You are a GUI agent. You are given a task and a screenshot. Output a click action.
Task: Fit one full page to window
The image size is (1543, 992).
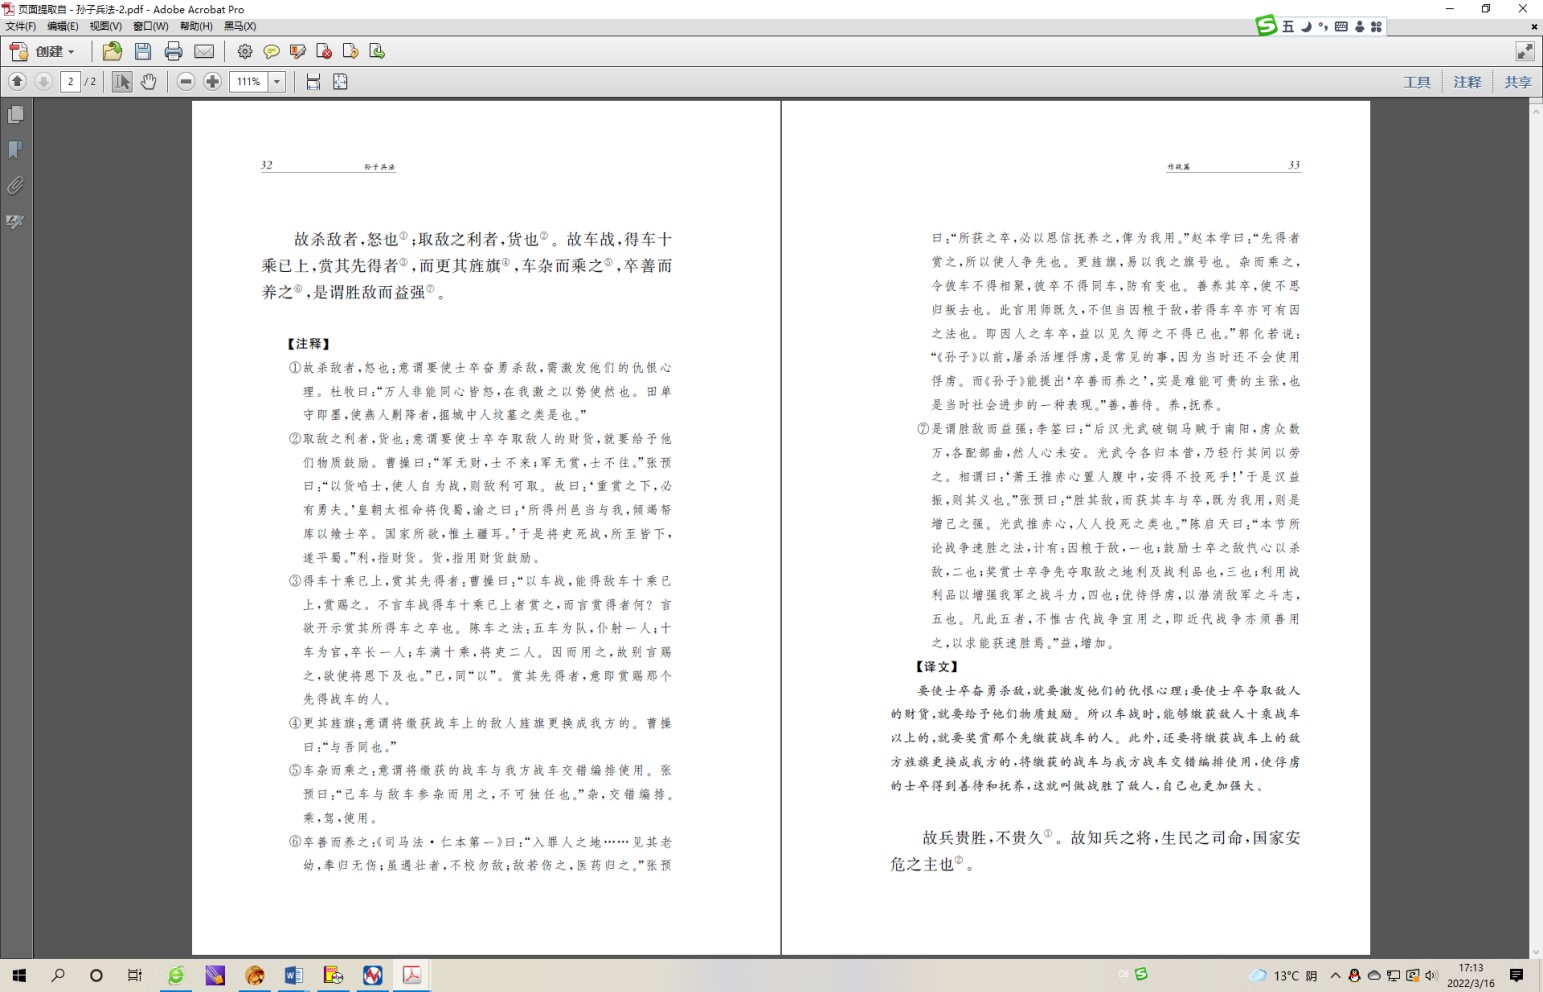(x=340, y=81)
